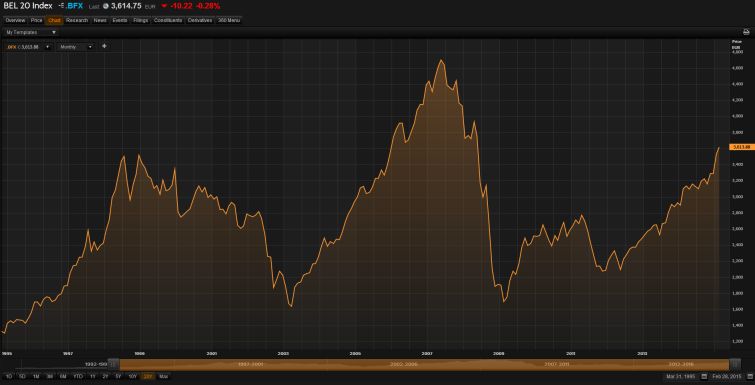This screenshot has height=385, width=755.
Task: Click the 3,614.75 last price value
Action: pos(126,6)
